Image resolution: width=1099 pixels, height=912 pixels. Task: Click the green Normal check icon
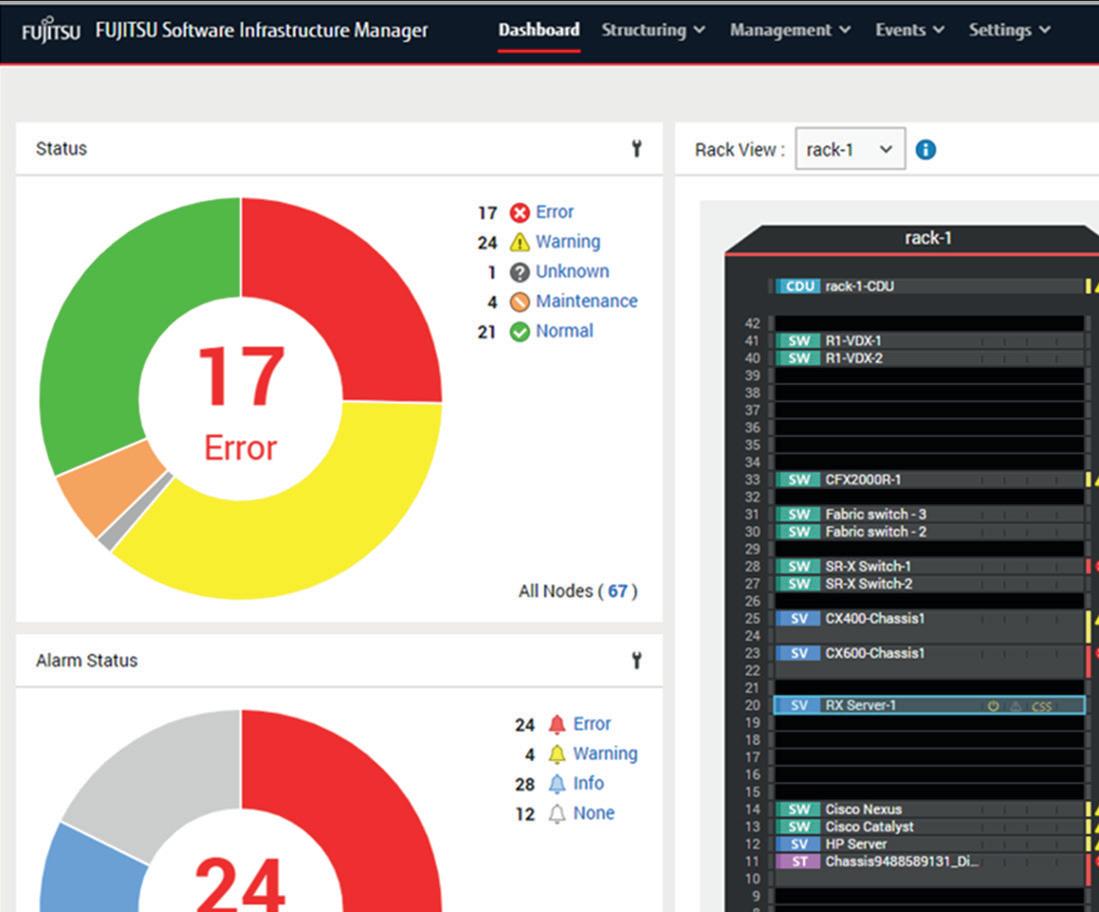coord(519,332)
